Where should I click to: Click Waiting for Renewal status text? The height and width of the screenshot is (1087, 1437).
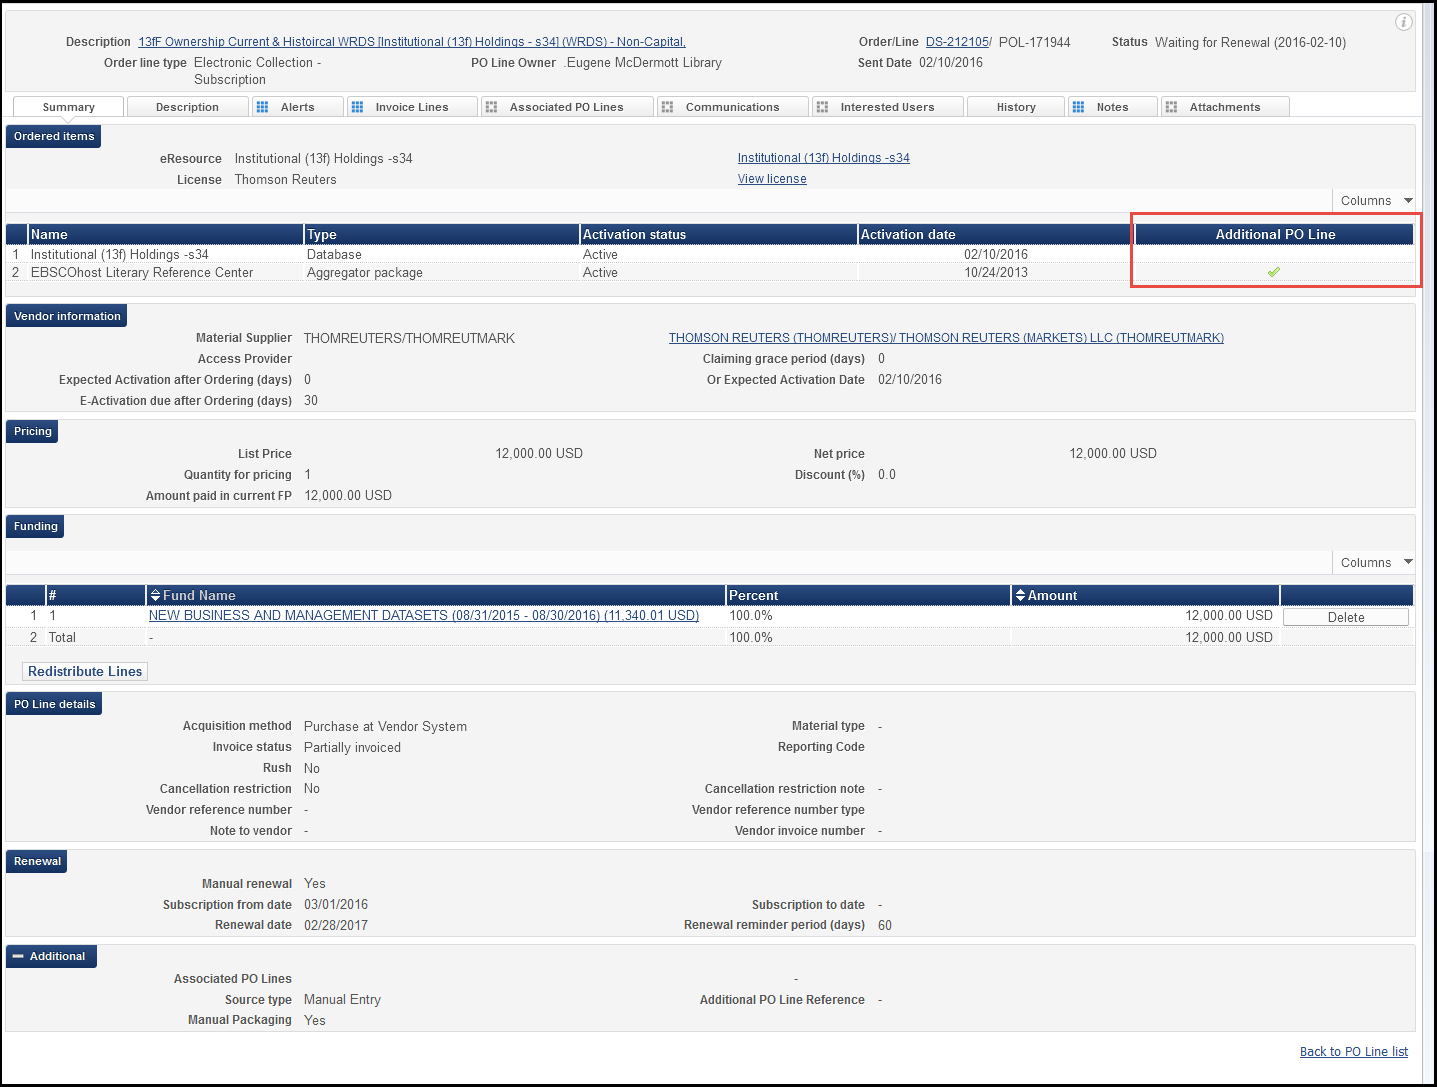(x=1250, y=43)
